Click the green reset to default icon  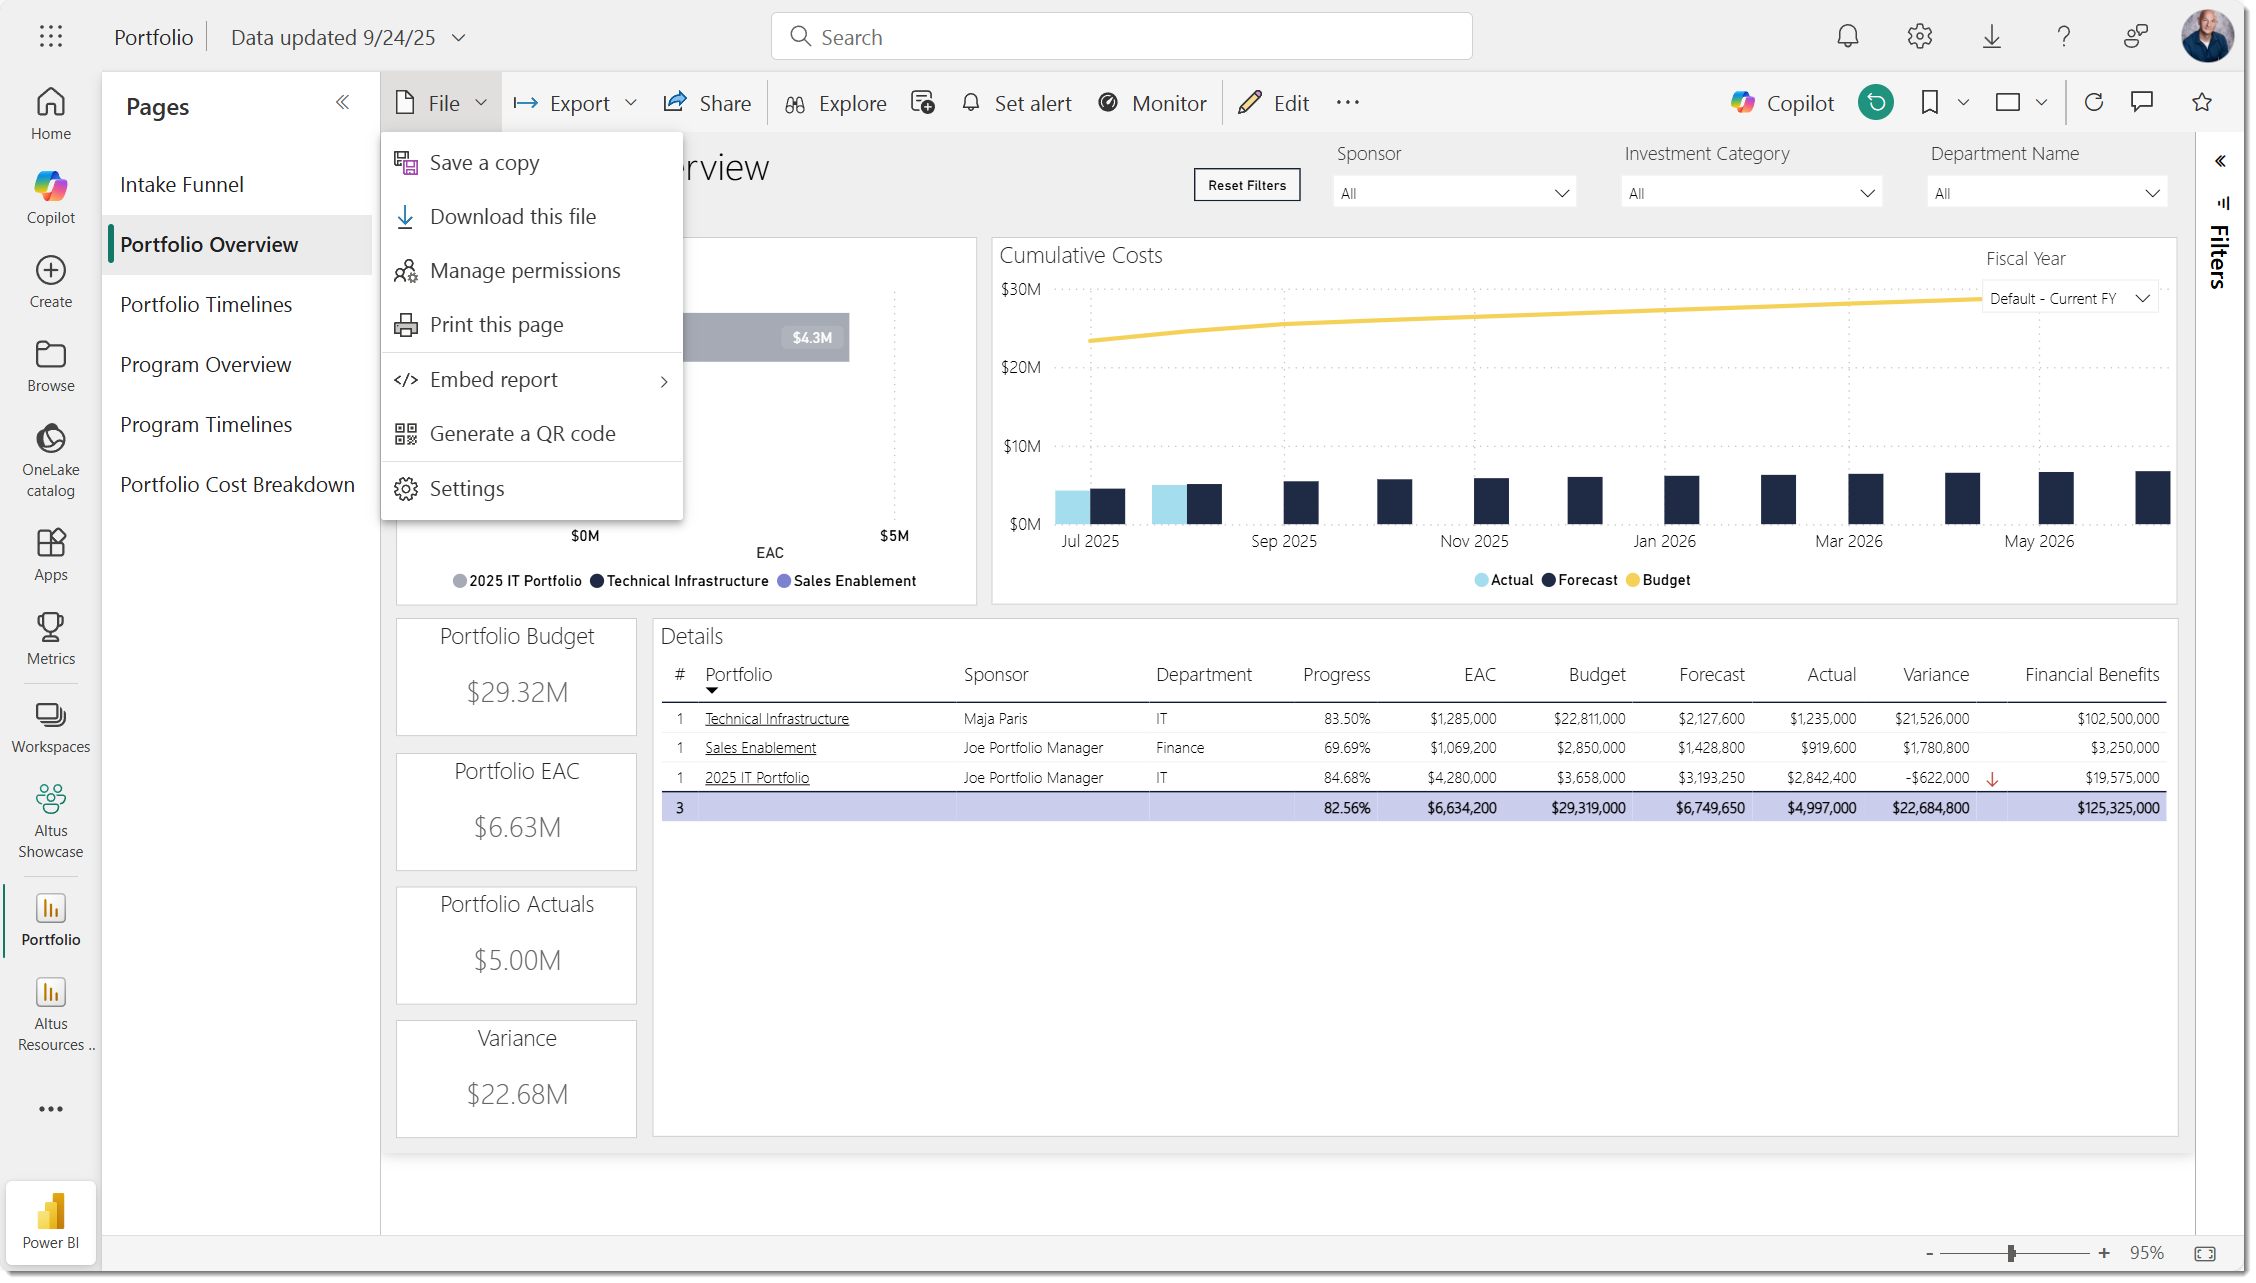click(x=1875, y=102)
